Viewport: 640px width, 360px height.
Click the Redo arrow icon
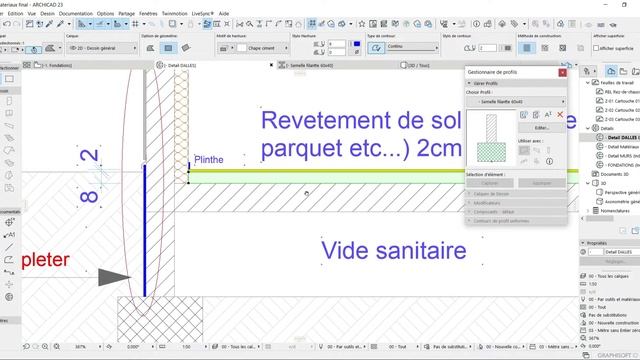[x=16, y=24]
